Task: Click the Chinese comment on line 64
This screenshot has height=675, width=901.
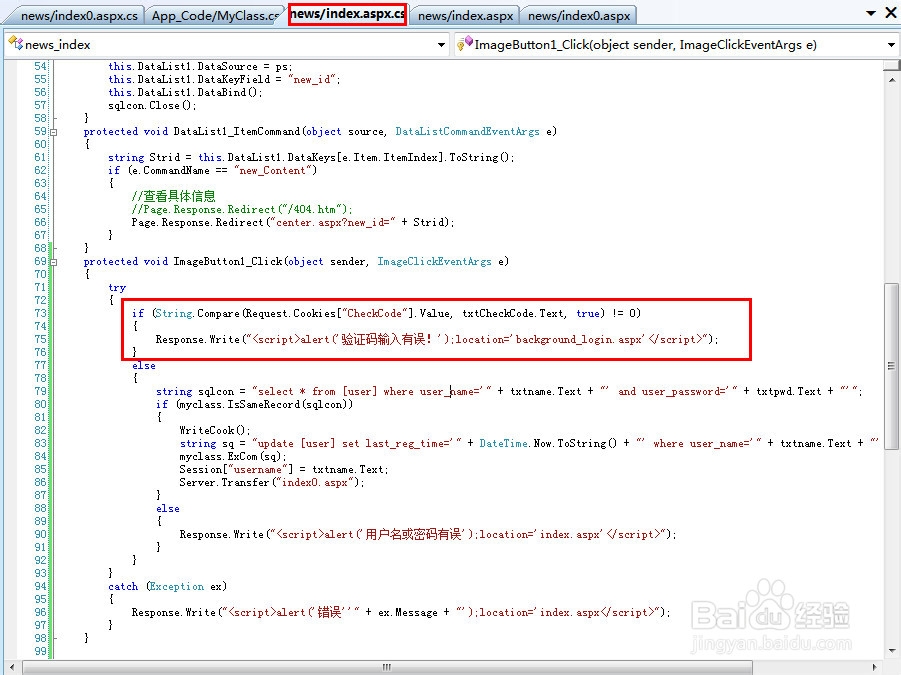Action: (x=173, y=196)
